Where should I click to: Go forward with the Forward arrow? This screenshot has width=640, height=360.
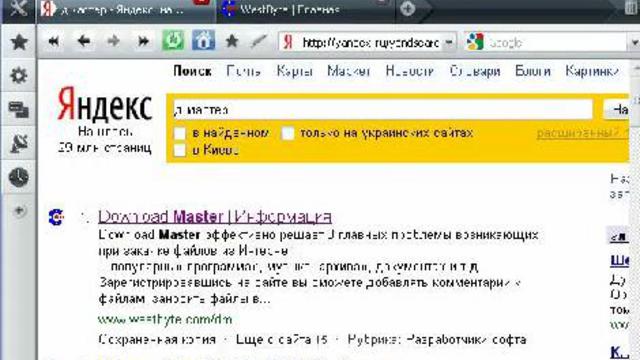pyautogui.click(x=113, y=41)
